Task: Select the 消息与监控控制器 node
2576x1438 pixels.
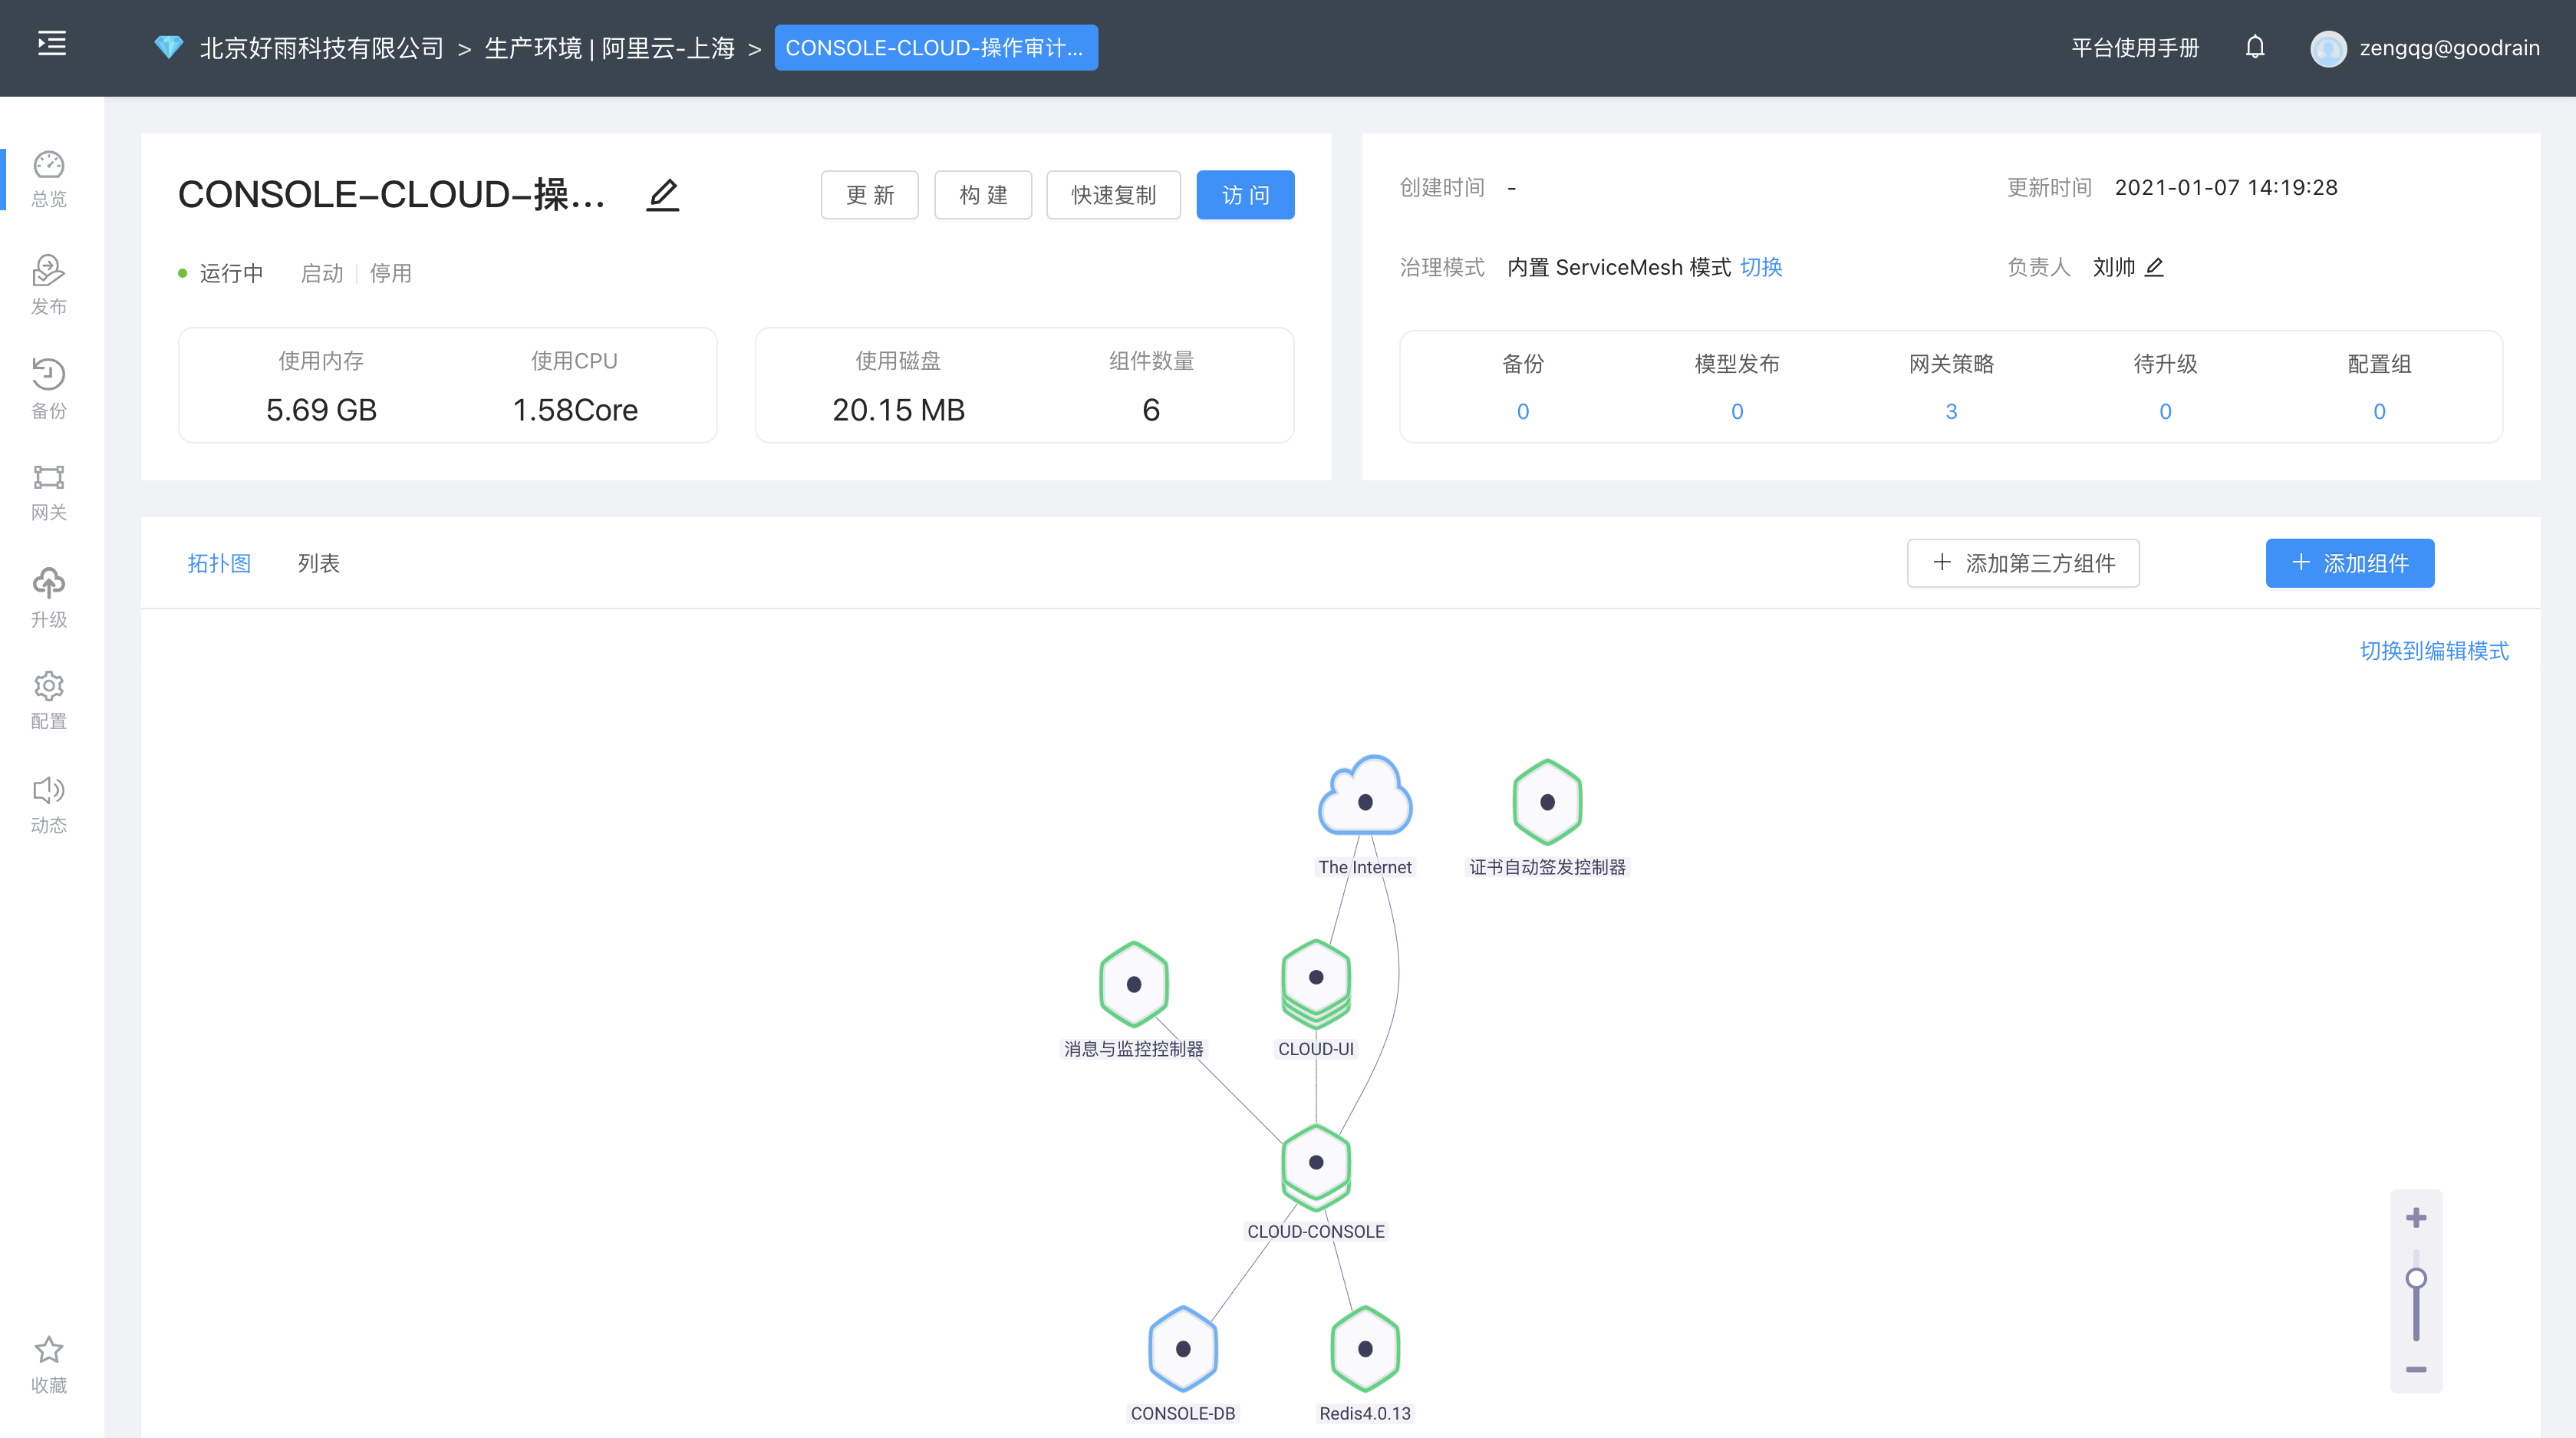Action: [1133, 984]
